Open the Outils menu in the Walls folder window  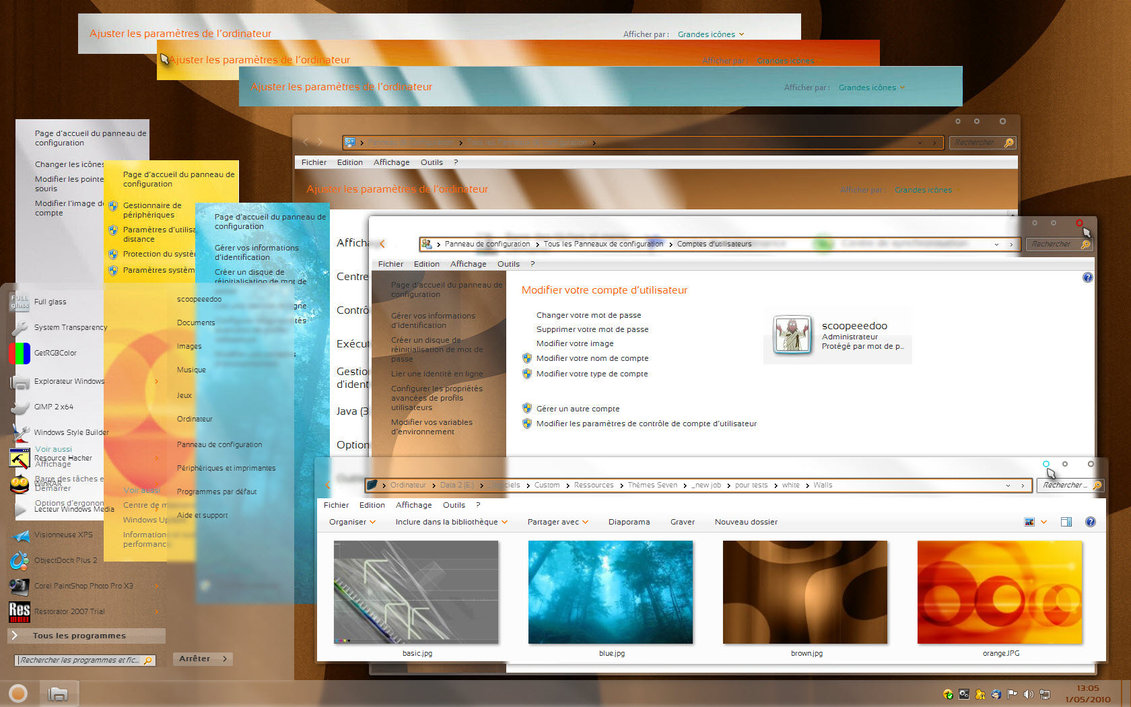click(x=454, y=505)
